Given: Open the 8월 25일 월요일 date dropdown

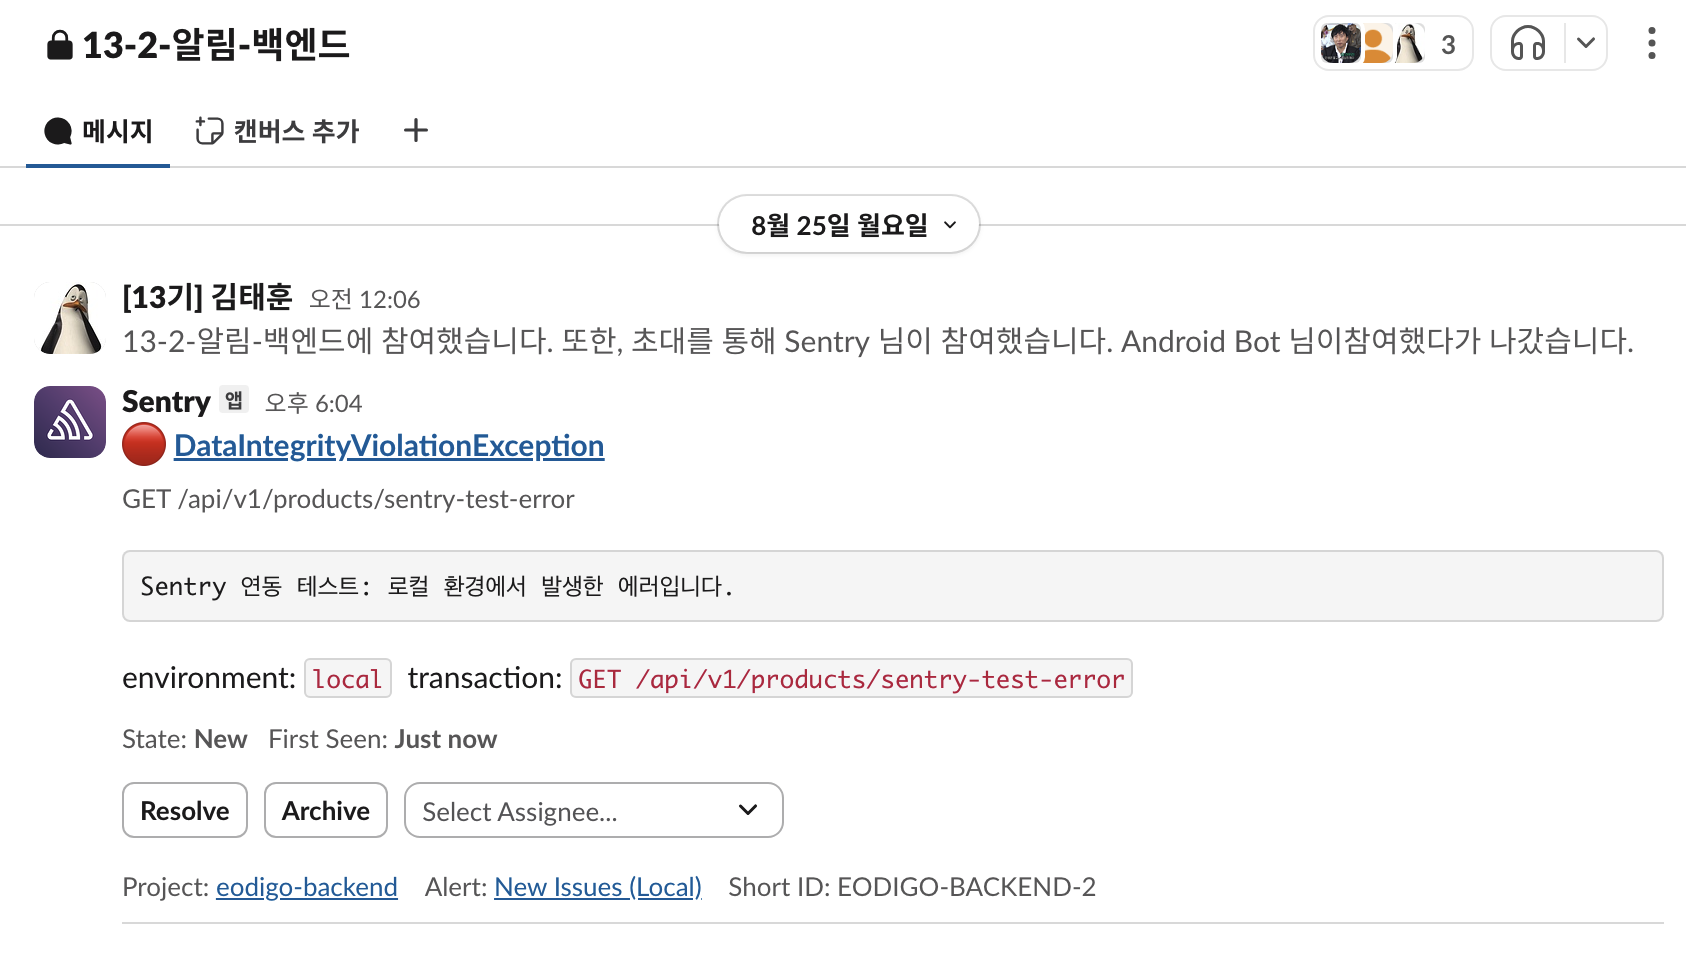Looking at the screenshot, I should (x=848, y=225).
